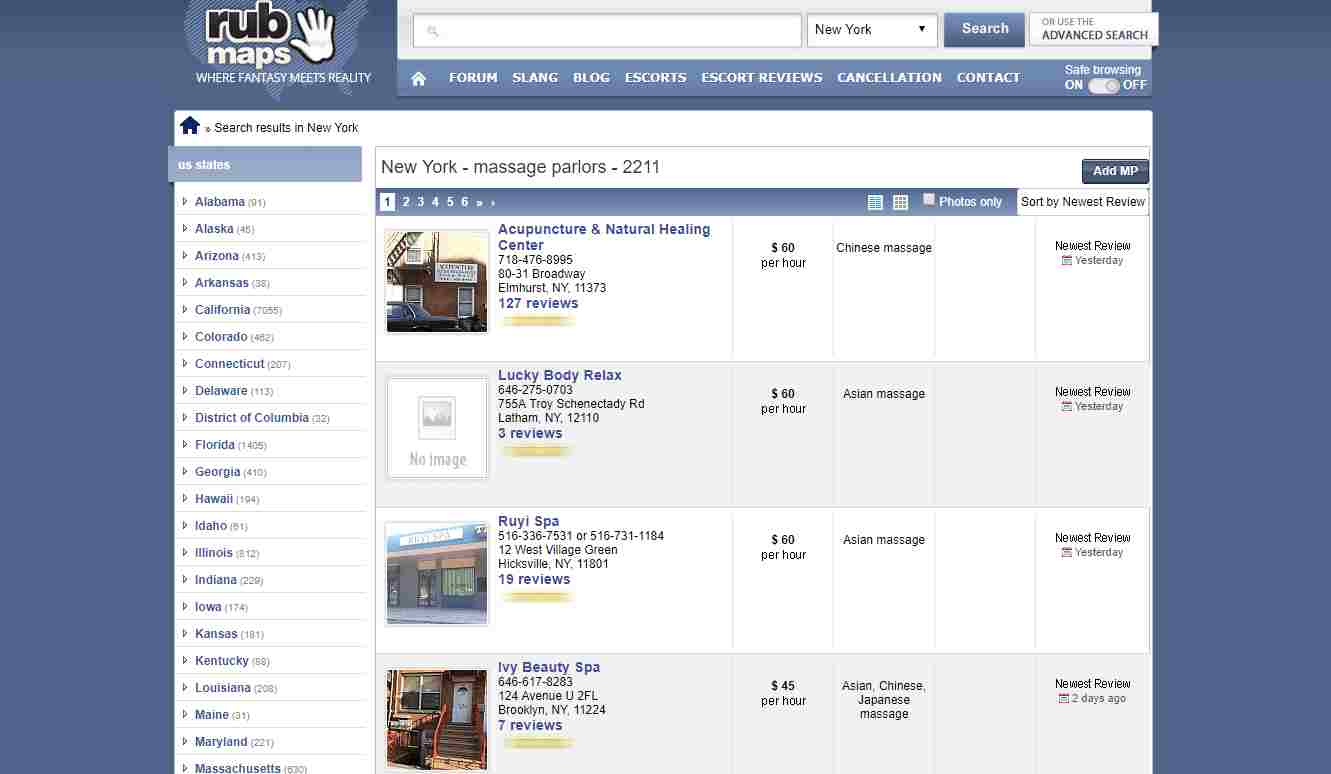The height and width of the screenshot is (774, 1331).
Task: Open the New York location dropdown
Action: tap(872, 30)
